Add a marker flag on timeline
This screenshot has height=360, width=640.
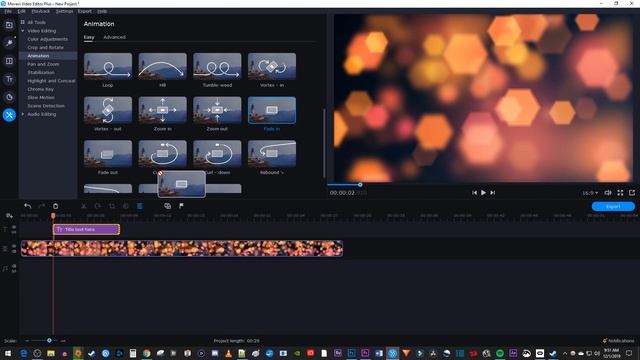[x=181, y=206]
